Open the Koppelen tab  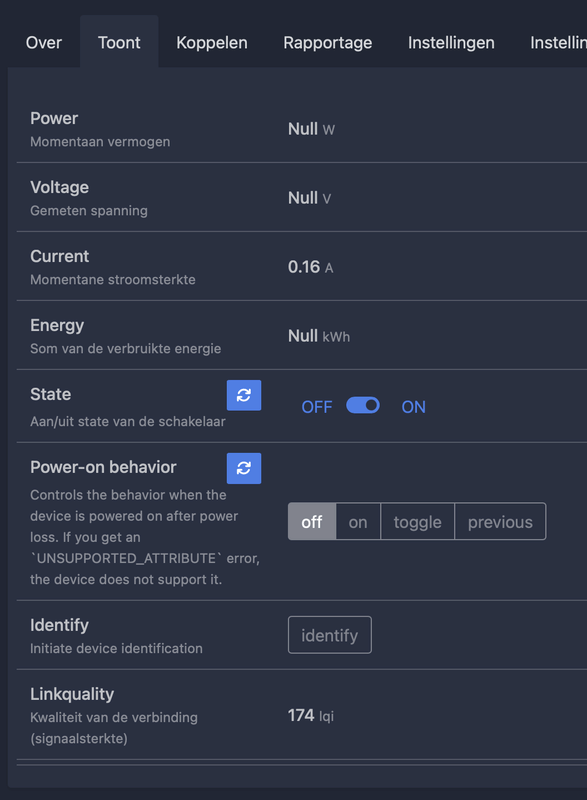pos(212,42)
